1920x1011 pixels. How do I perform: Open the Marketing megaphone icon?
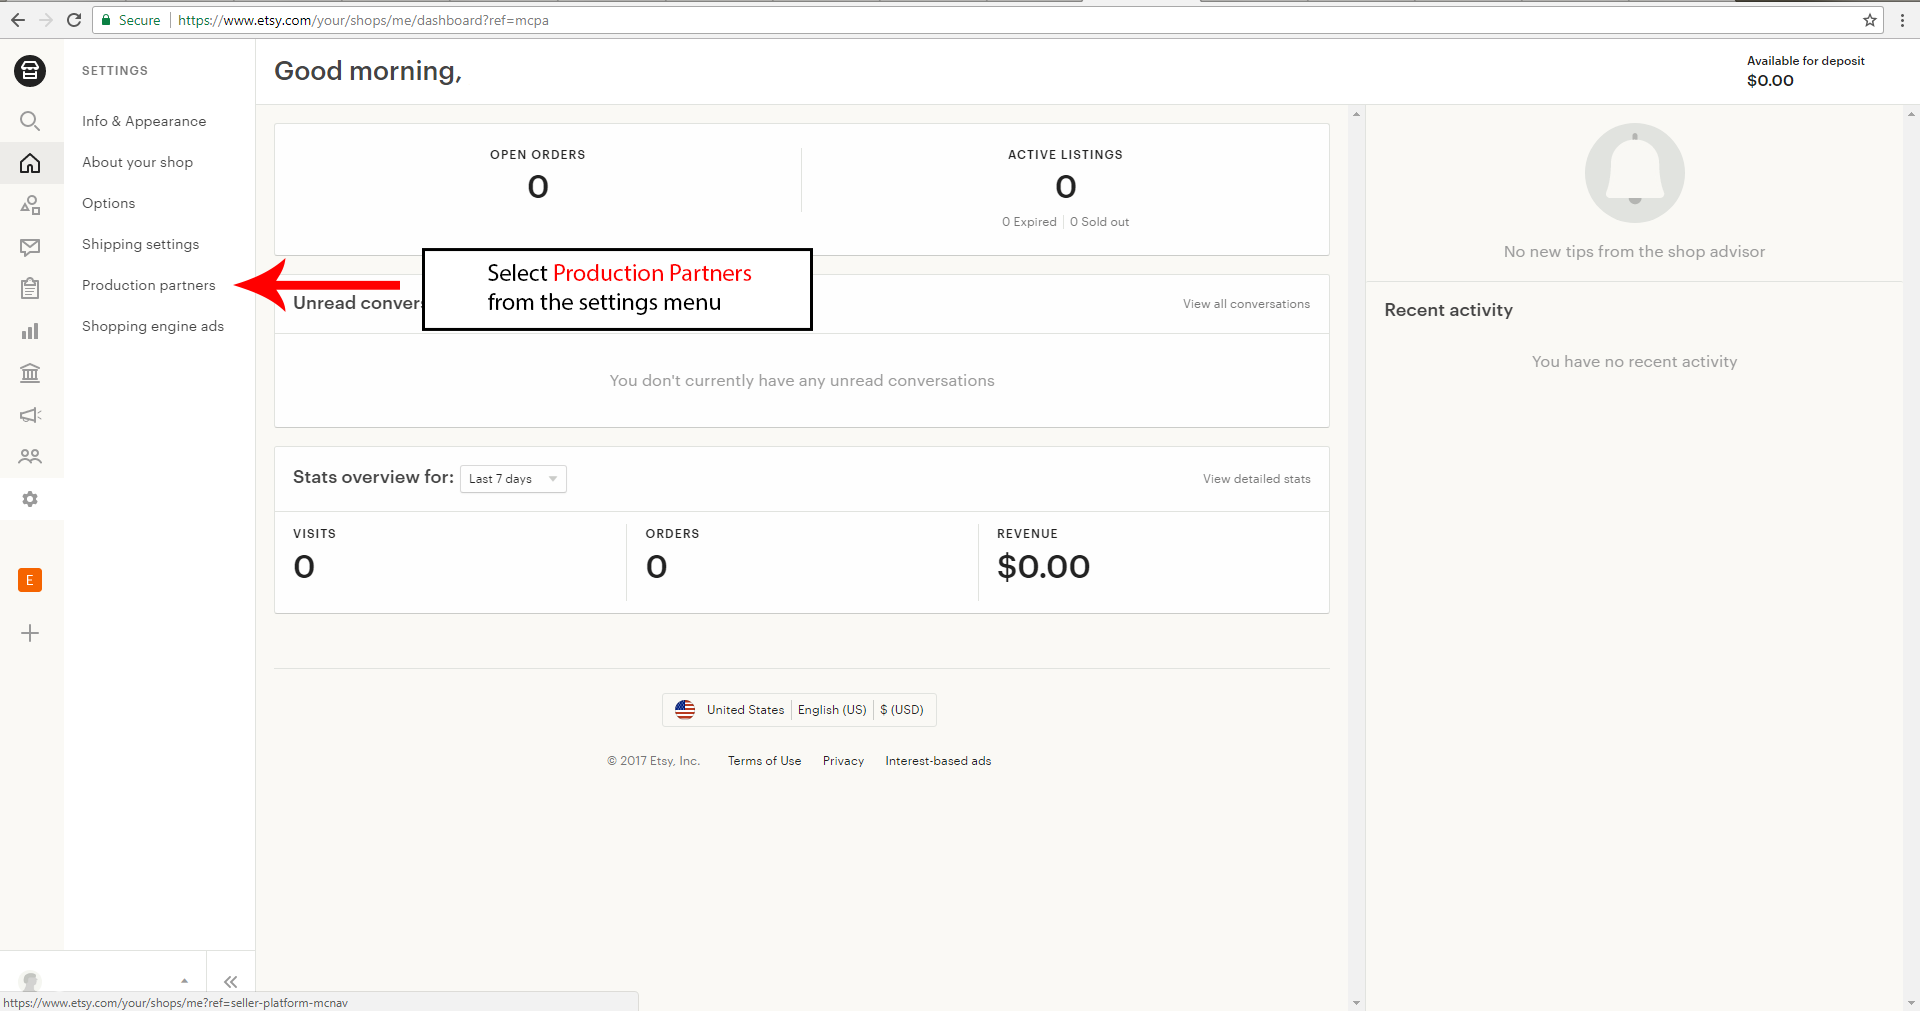click(30, 415)
